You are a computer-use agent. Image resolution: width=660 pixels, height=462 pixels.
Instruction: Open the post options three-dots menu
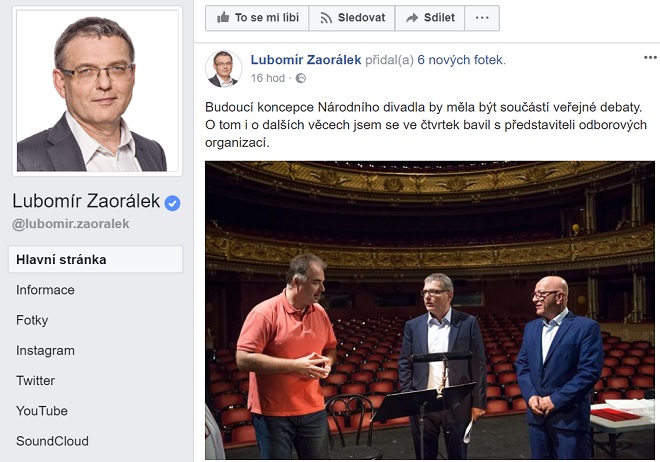tap(650, 58)
